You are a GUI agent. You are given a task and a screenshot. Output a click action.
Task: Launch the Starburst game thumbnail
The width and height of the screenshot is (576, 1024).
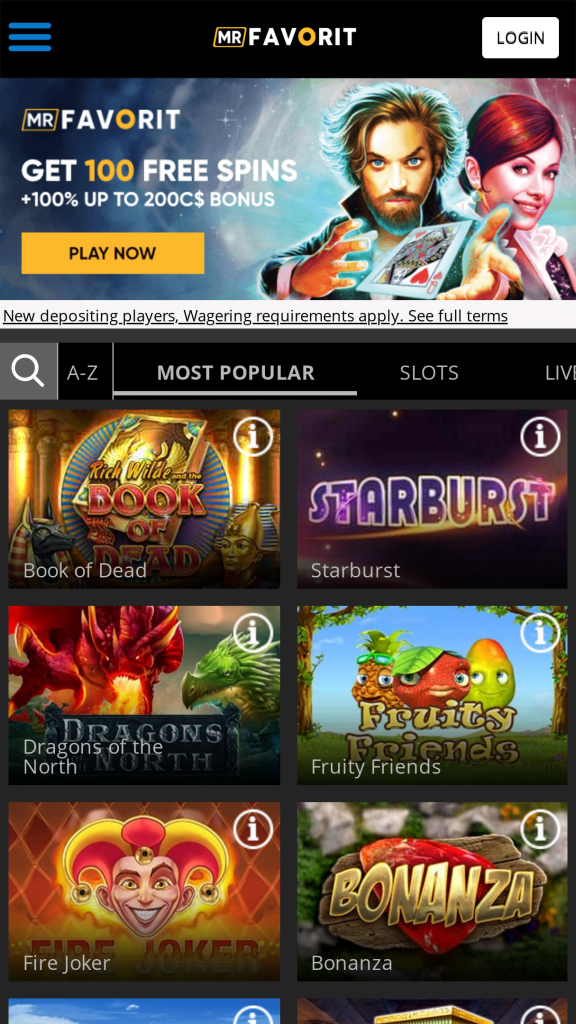[x=432, y=499]
